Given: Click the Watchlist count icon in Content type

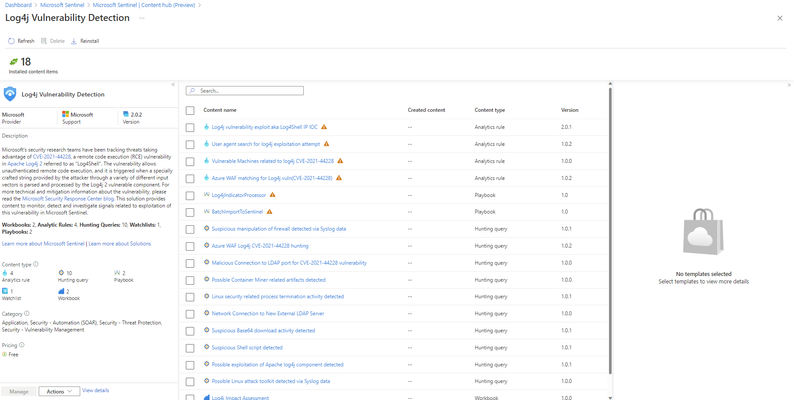Looking at the screenshot, I should coord(5,291).
